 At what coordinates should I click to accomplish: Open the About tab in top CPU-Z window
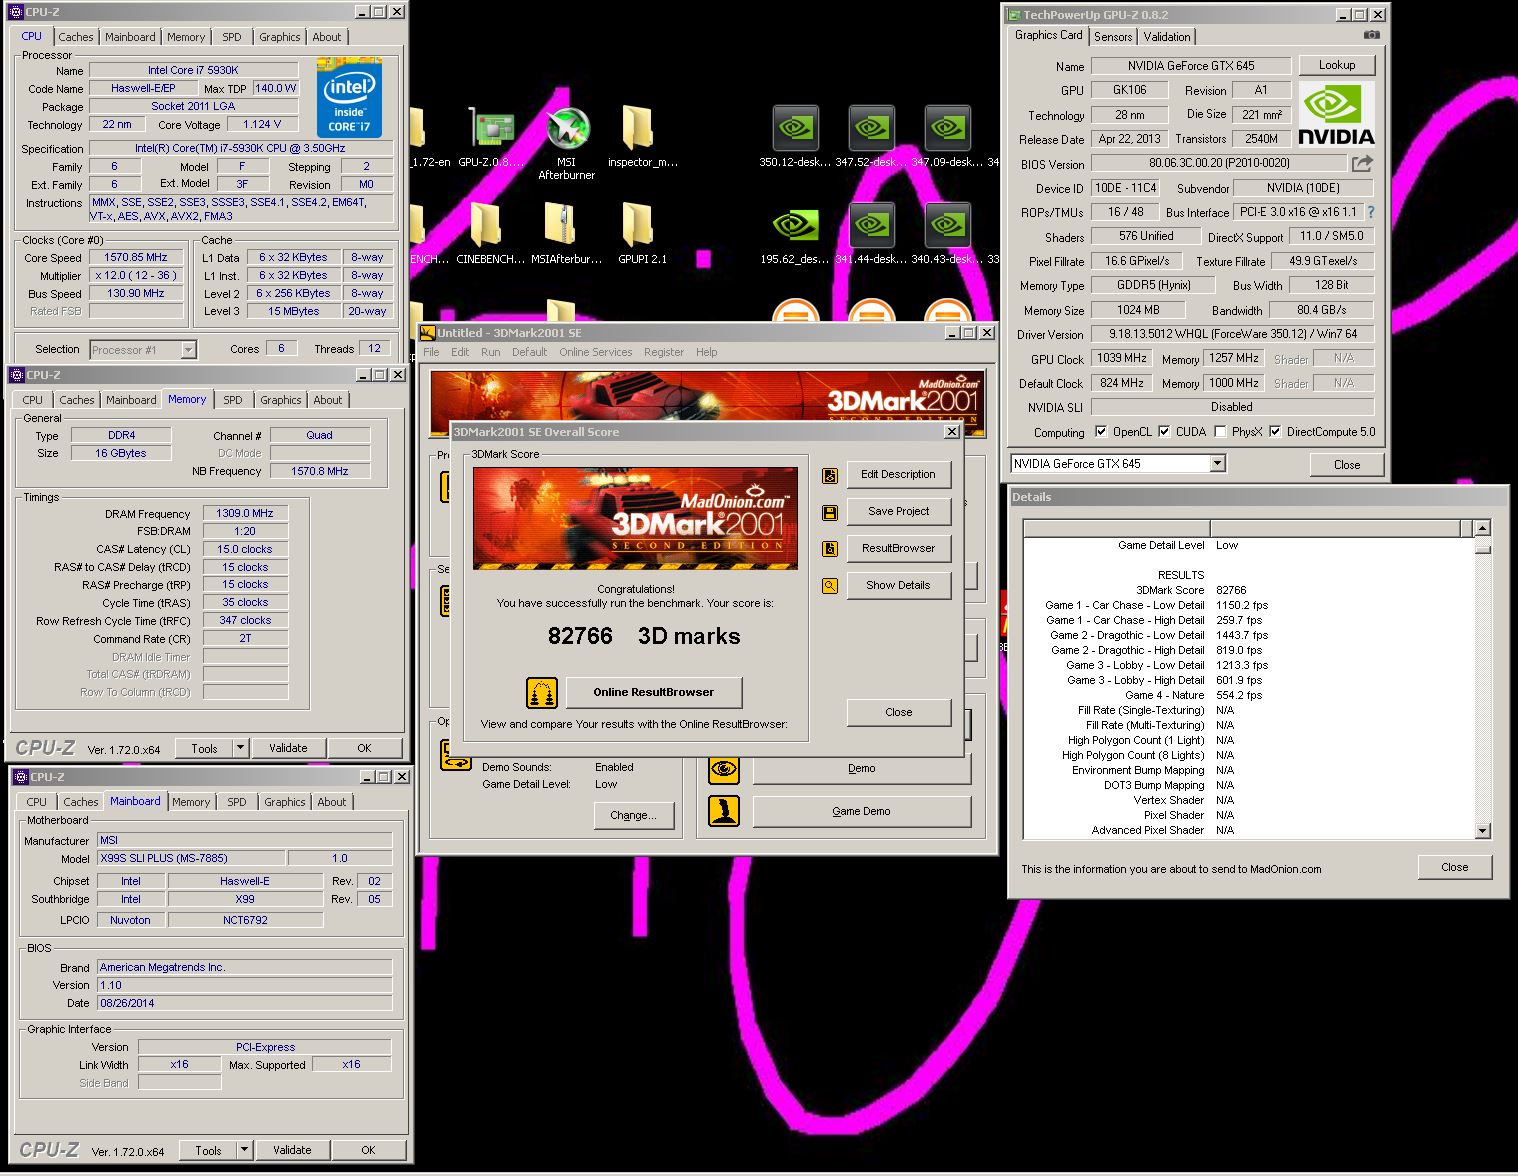point(327,37)
